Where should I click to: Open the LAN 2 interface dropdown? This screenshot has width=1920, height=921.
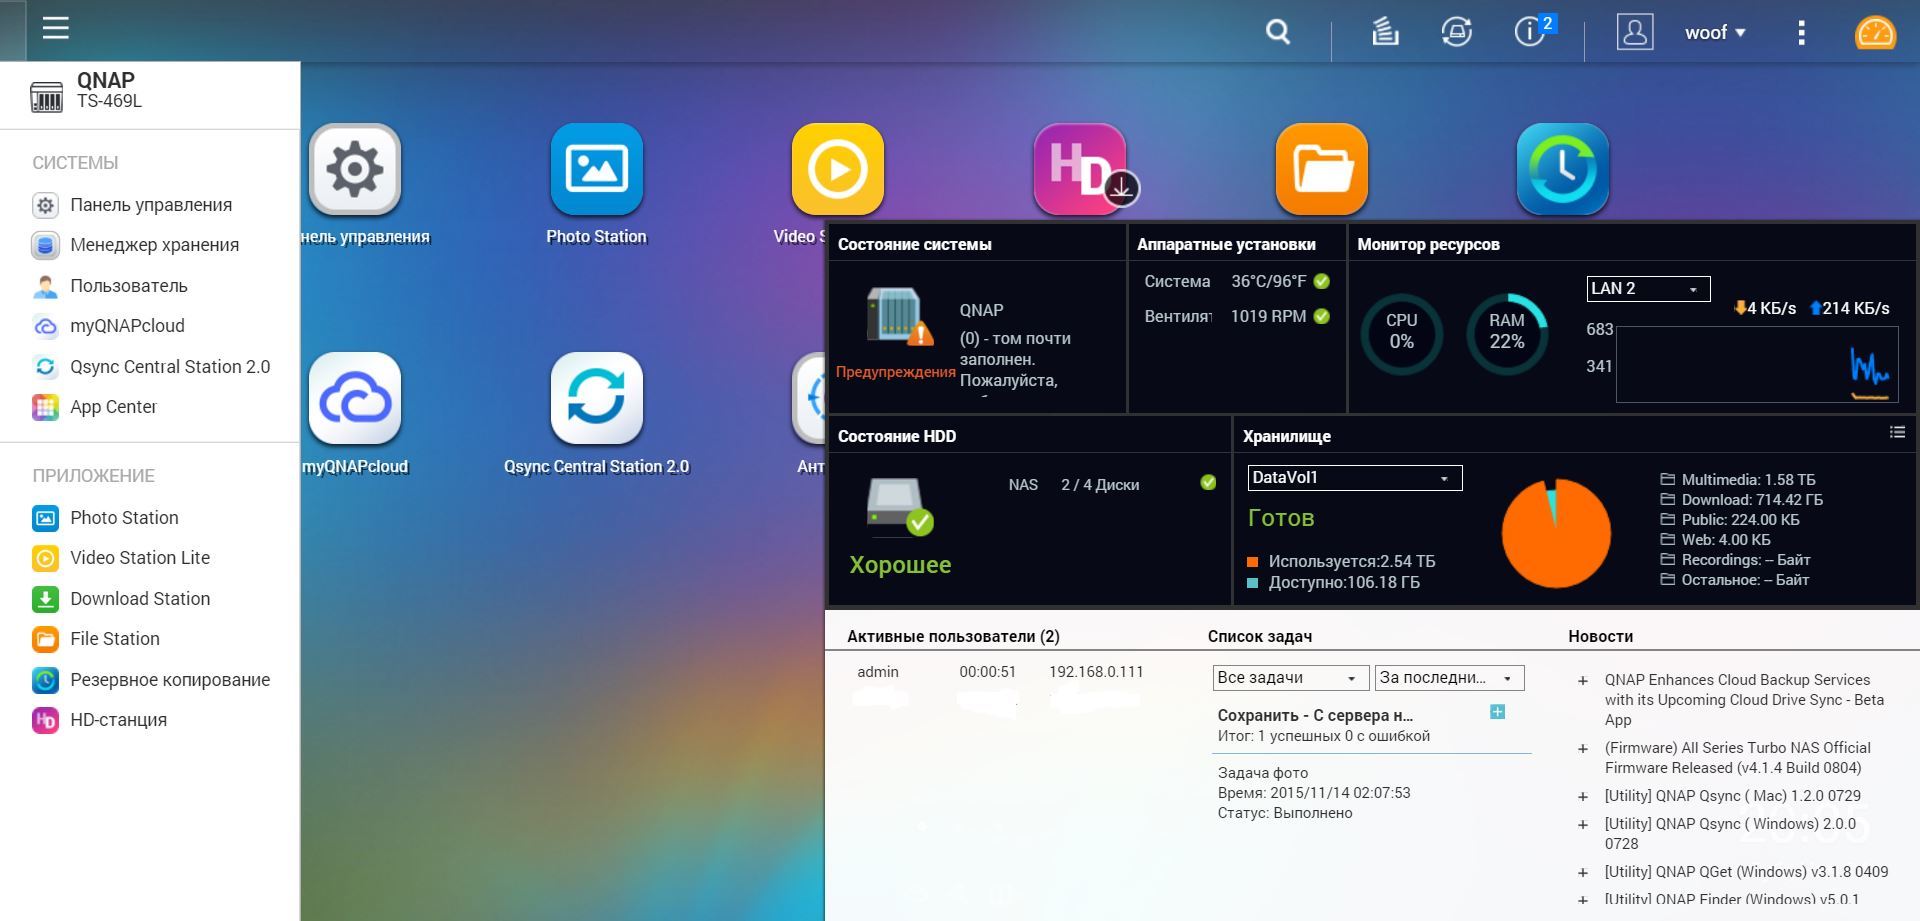tap(1648, 289)
